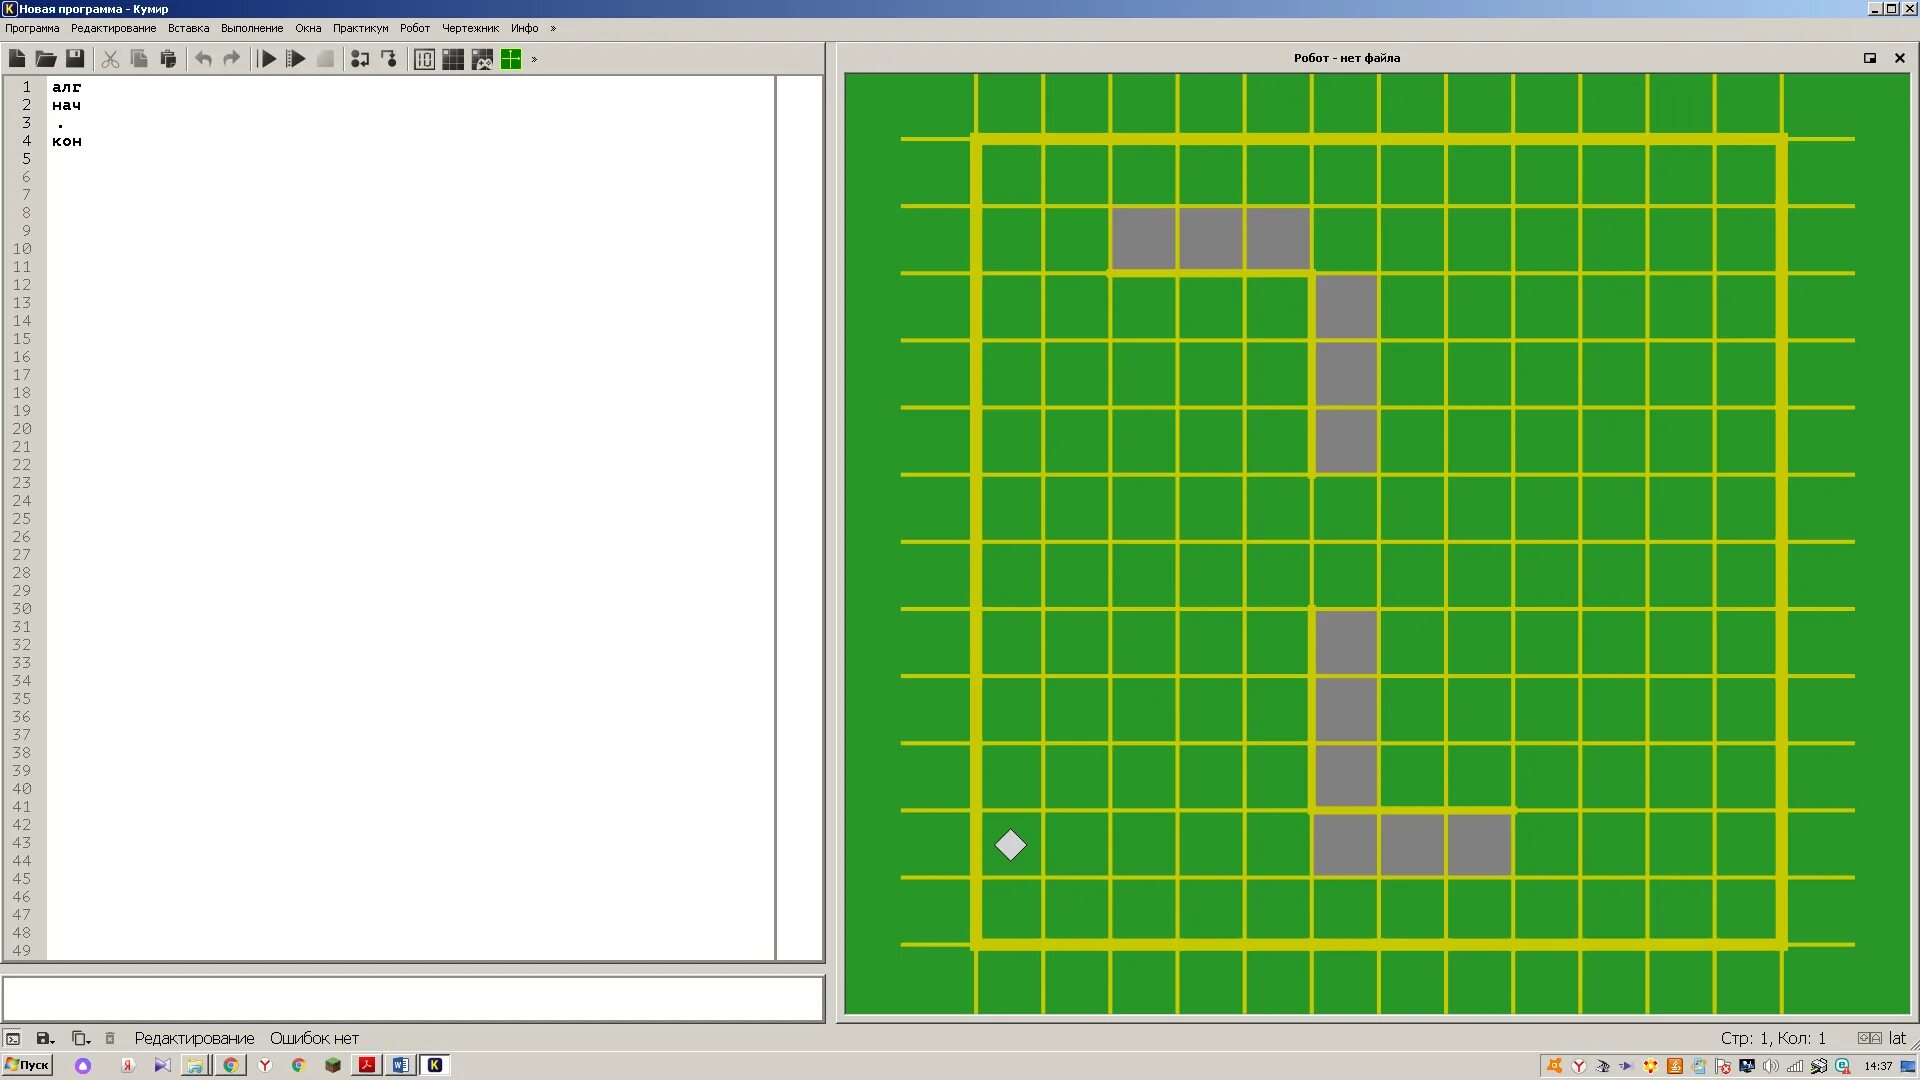Click the New program icon
Image resolution: width=1920 pixels, height=1080 pixels.
click(17, 59)
